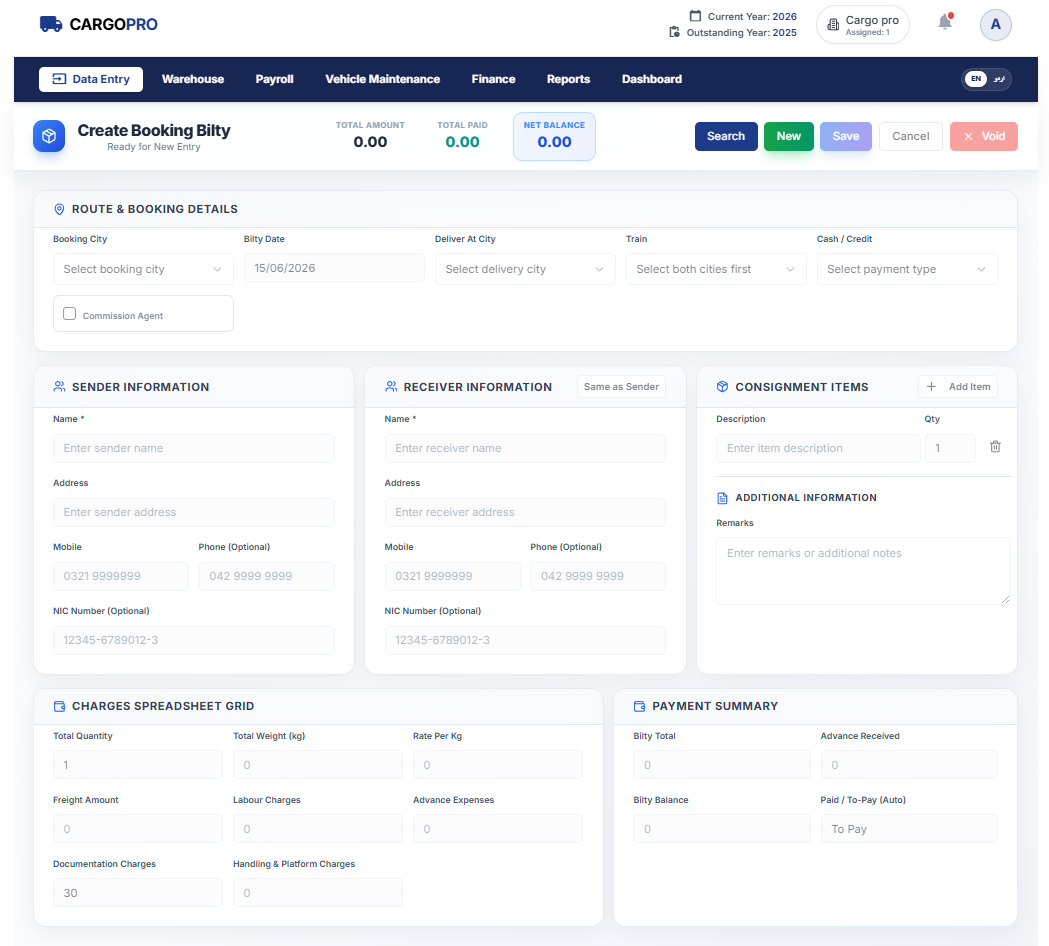The image size is (1049, 946).
Task: Focus the Rate Per Kg field
Action: click(498, 765)
